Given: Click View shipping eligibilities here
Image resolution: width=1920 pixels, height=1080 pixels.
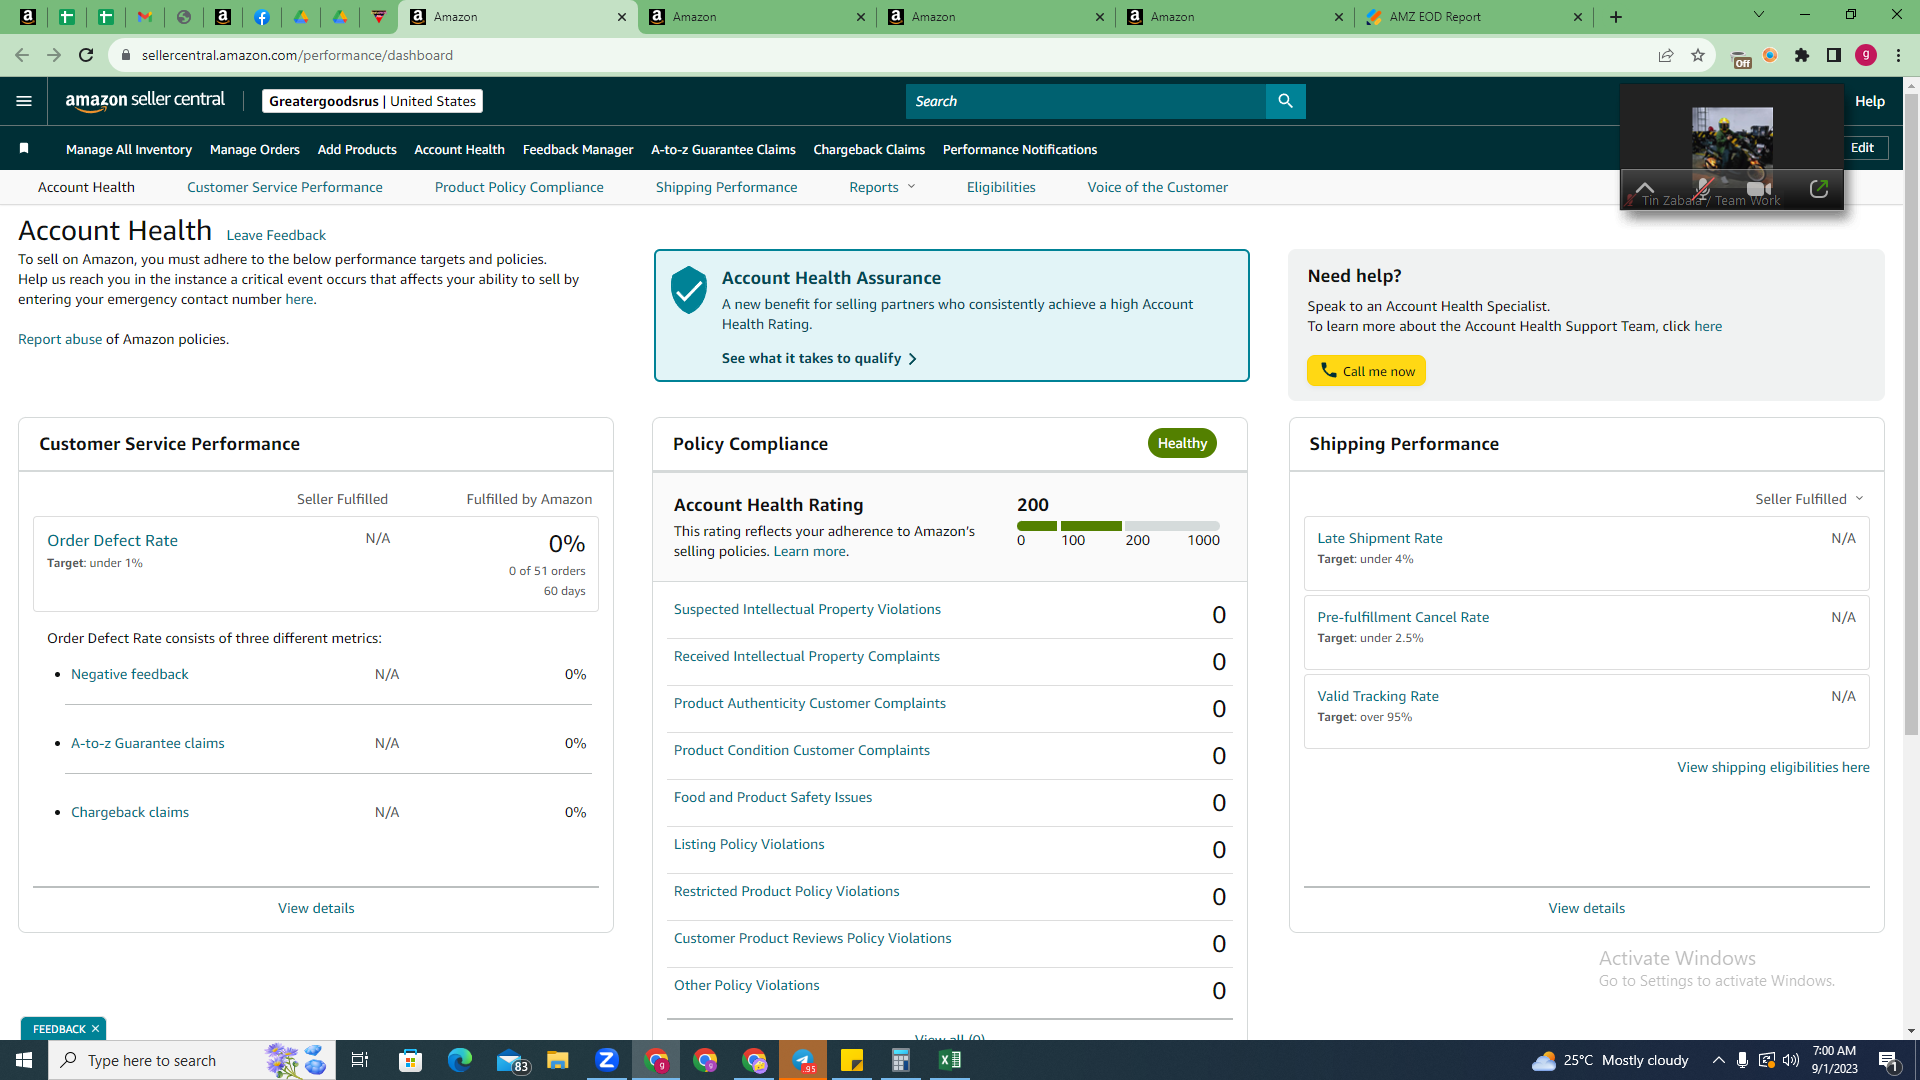Looking at the screenshot, I should [x=1773, y=767].
